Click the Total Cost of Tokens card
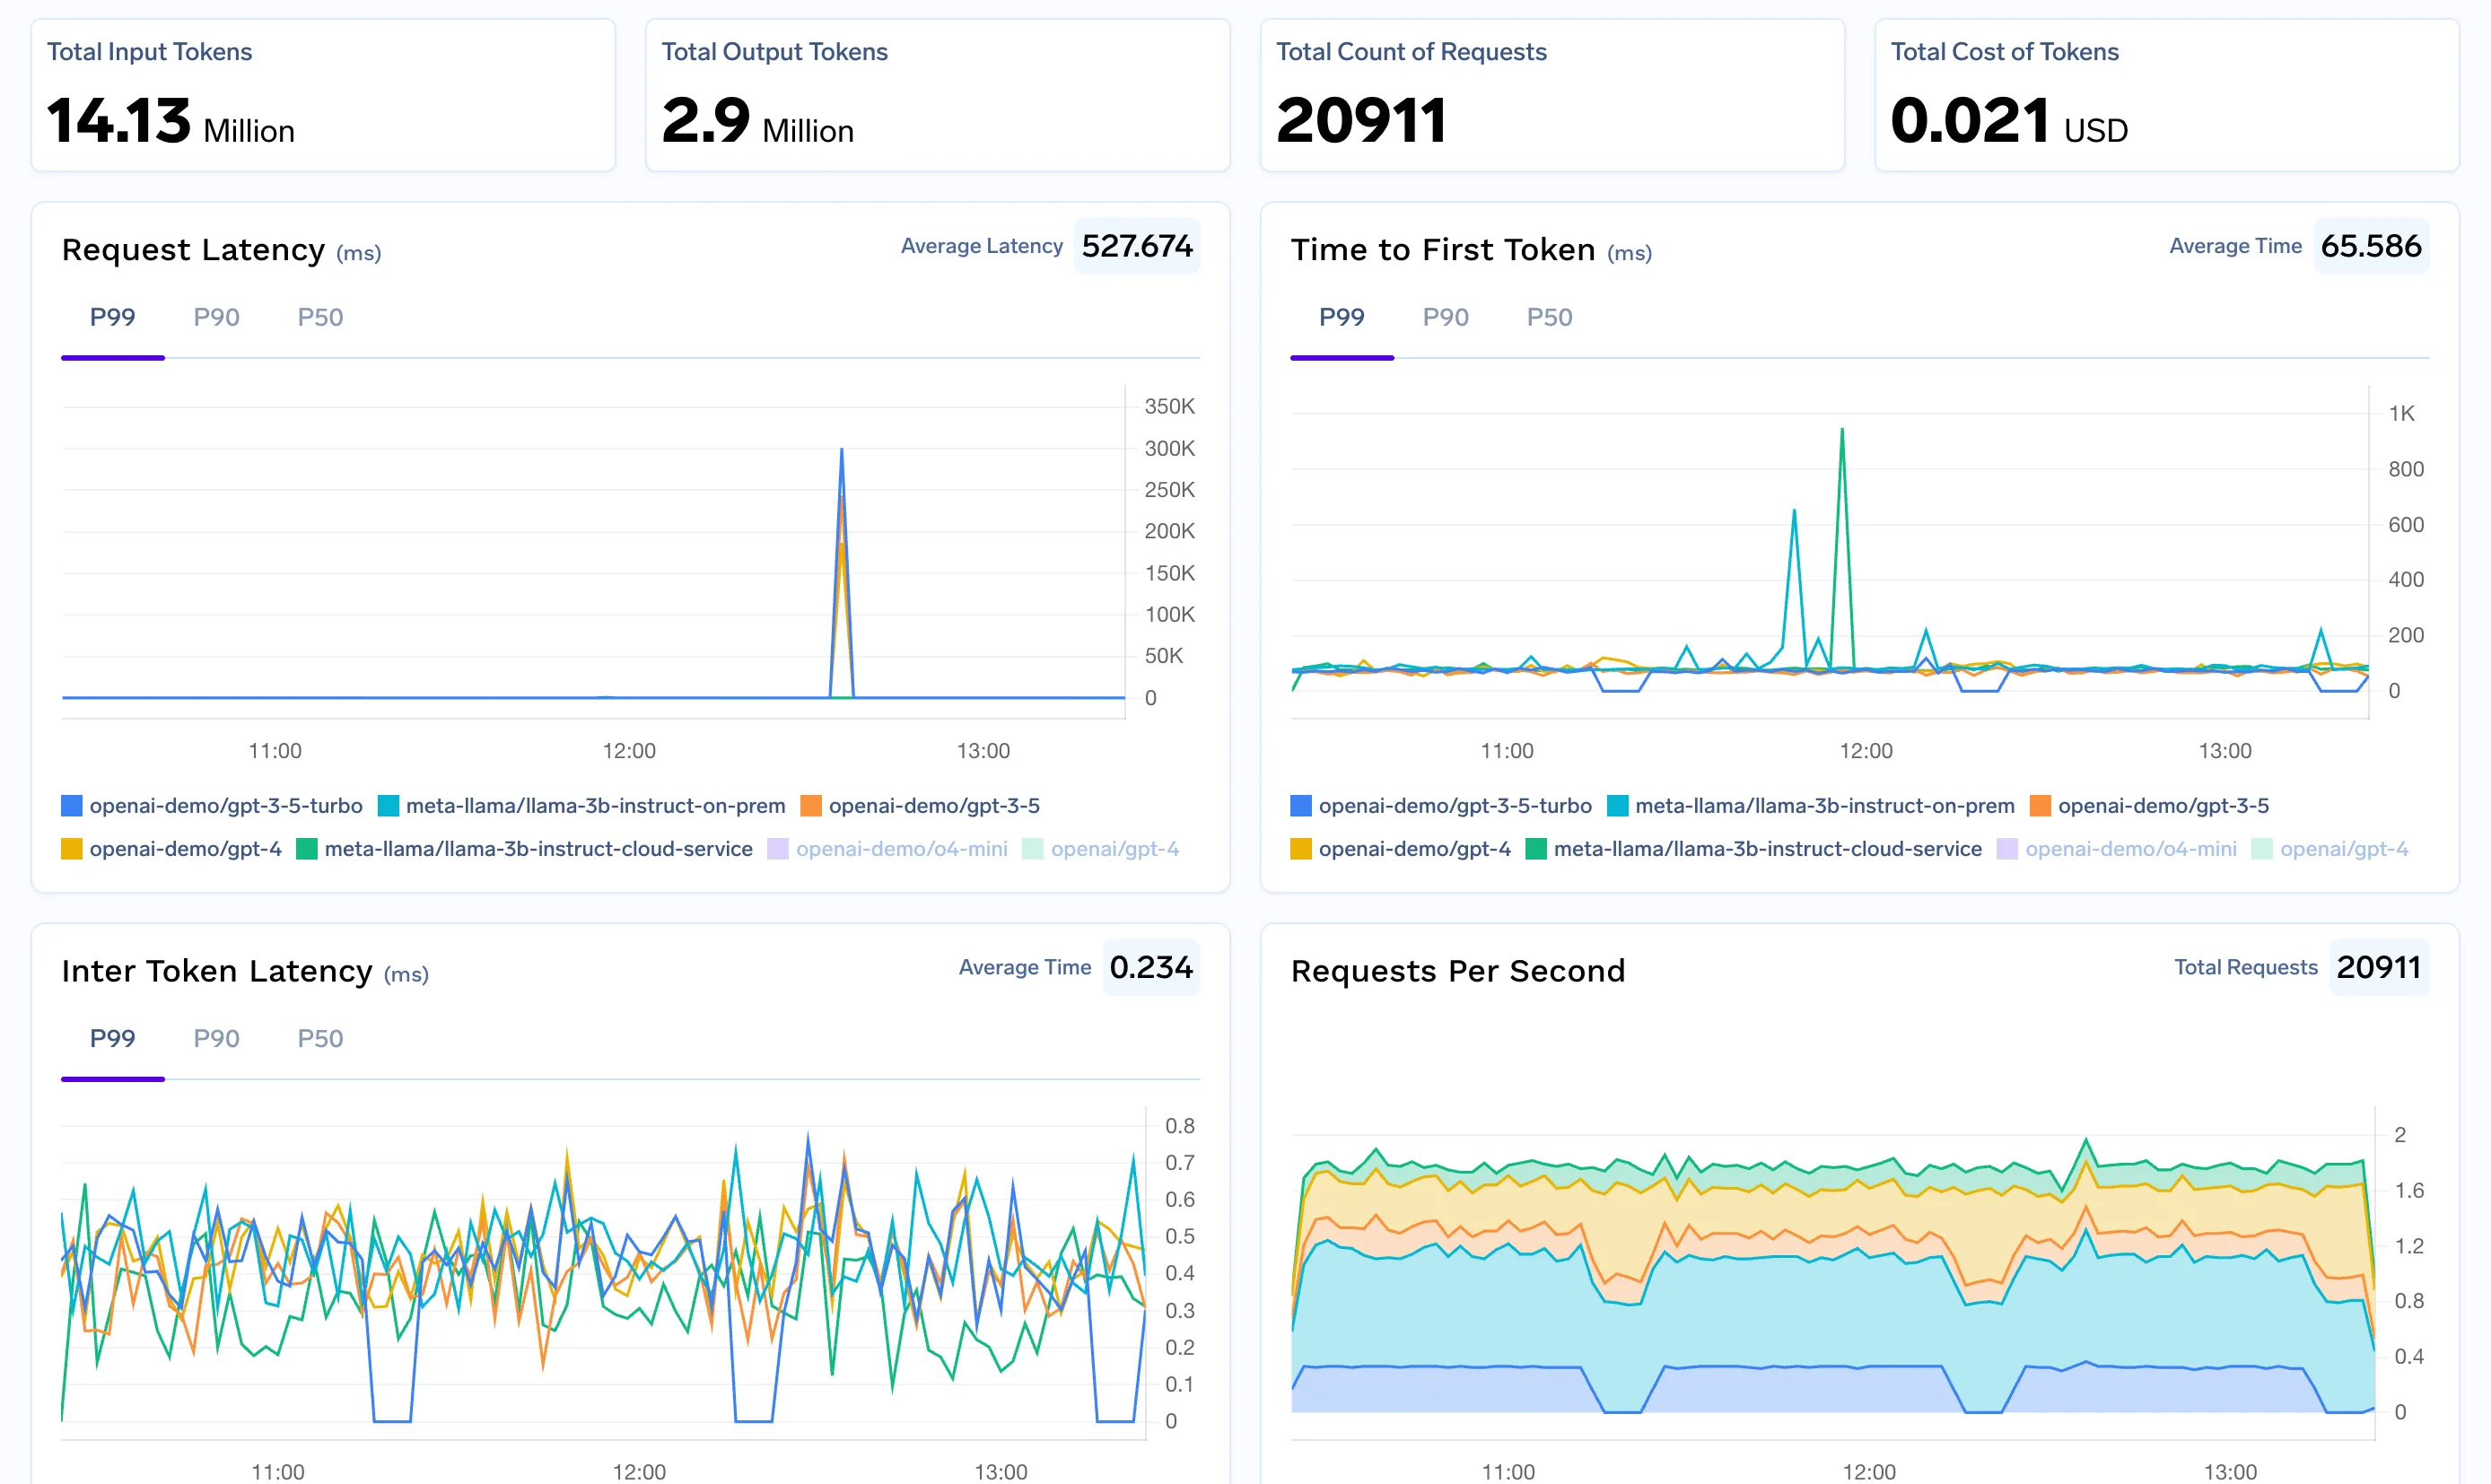This screenshot has height=1484, width=2491. 2166,96
